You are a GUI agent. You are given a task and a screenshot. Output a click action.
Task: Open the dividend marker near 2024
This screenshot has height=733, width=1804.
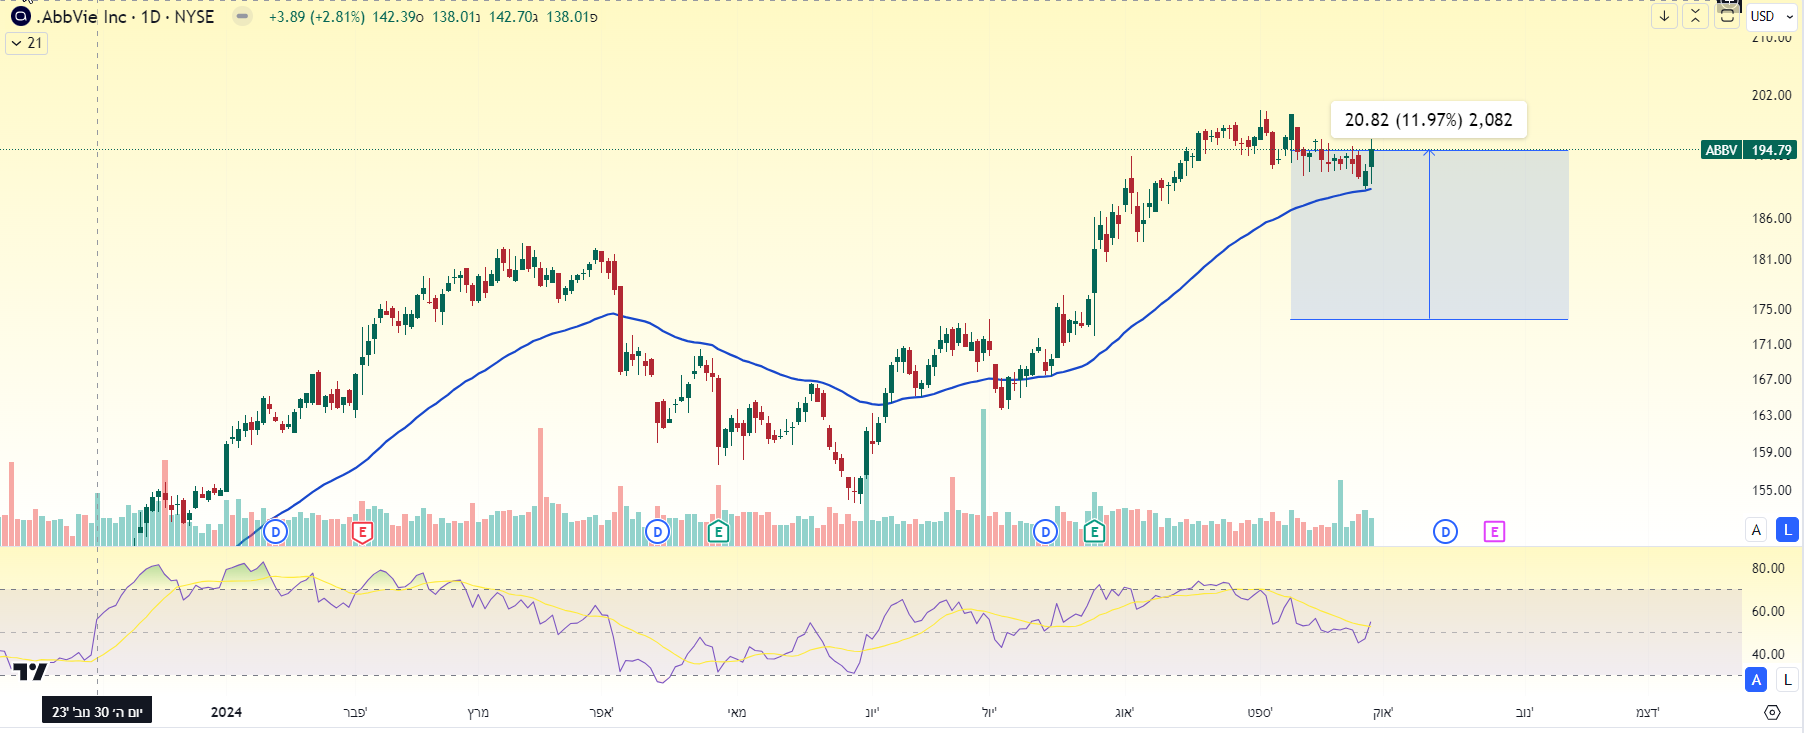point(276,532)
